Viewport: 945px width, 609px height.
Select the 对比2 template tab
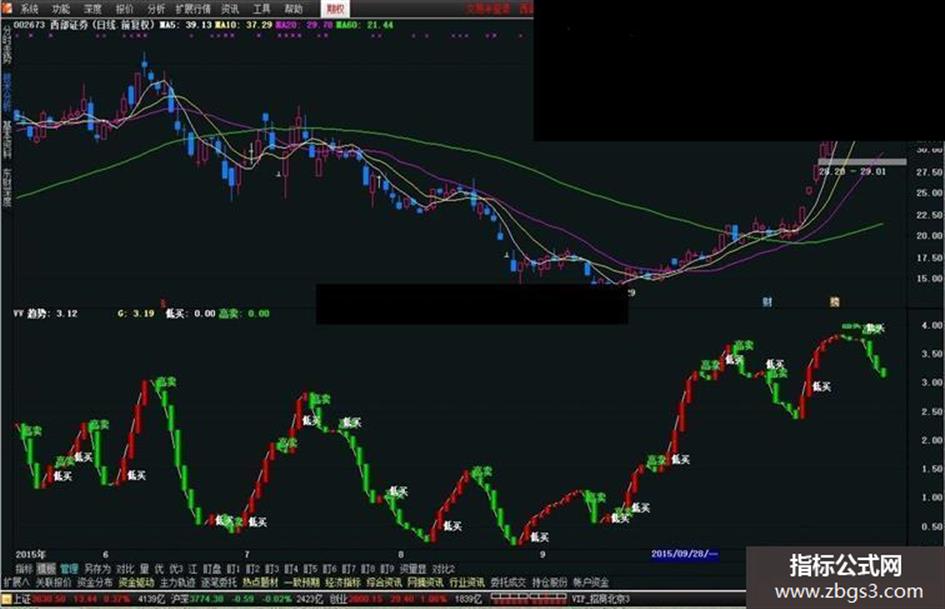click(444, 569)
